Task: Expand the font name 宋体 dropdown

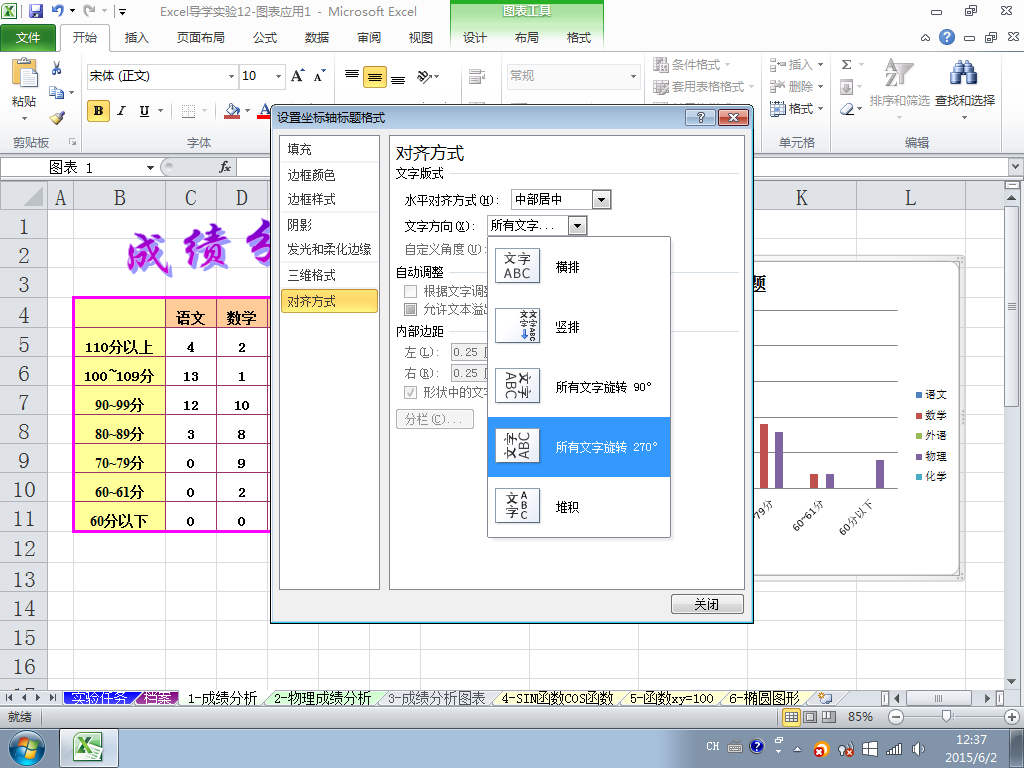Action: [231, 76]
